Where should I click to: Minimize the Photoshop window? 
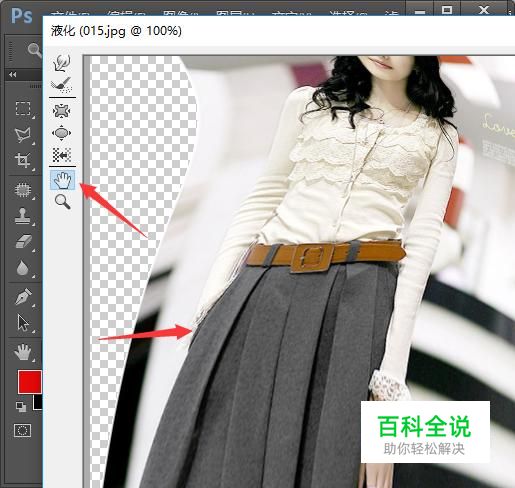pyautogui.click(x=421, y=12)
